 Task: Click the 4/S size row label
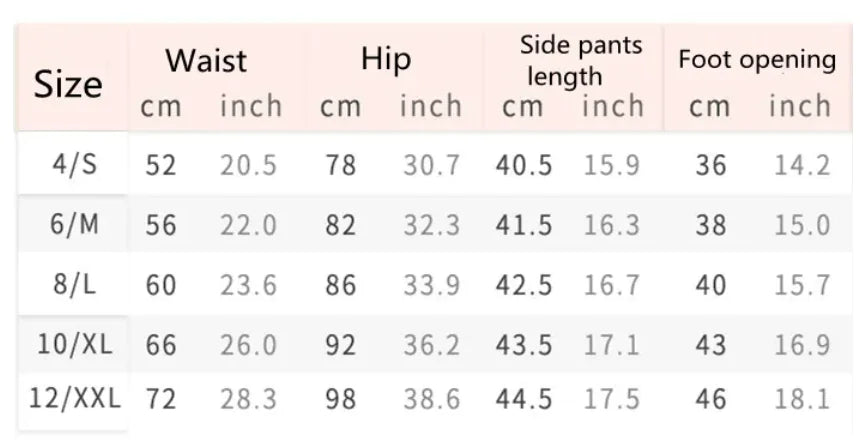(x=75, y=164)
